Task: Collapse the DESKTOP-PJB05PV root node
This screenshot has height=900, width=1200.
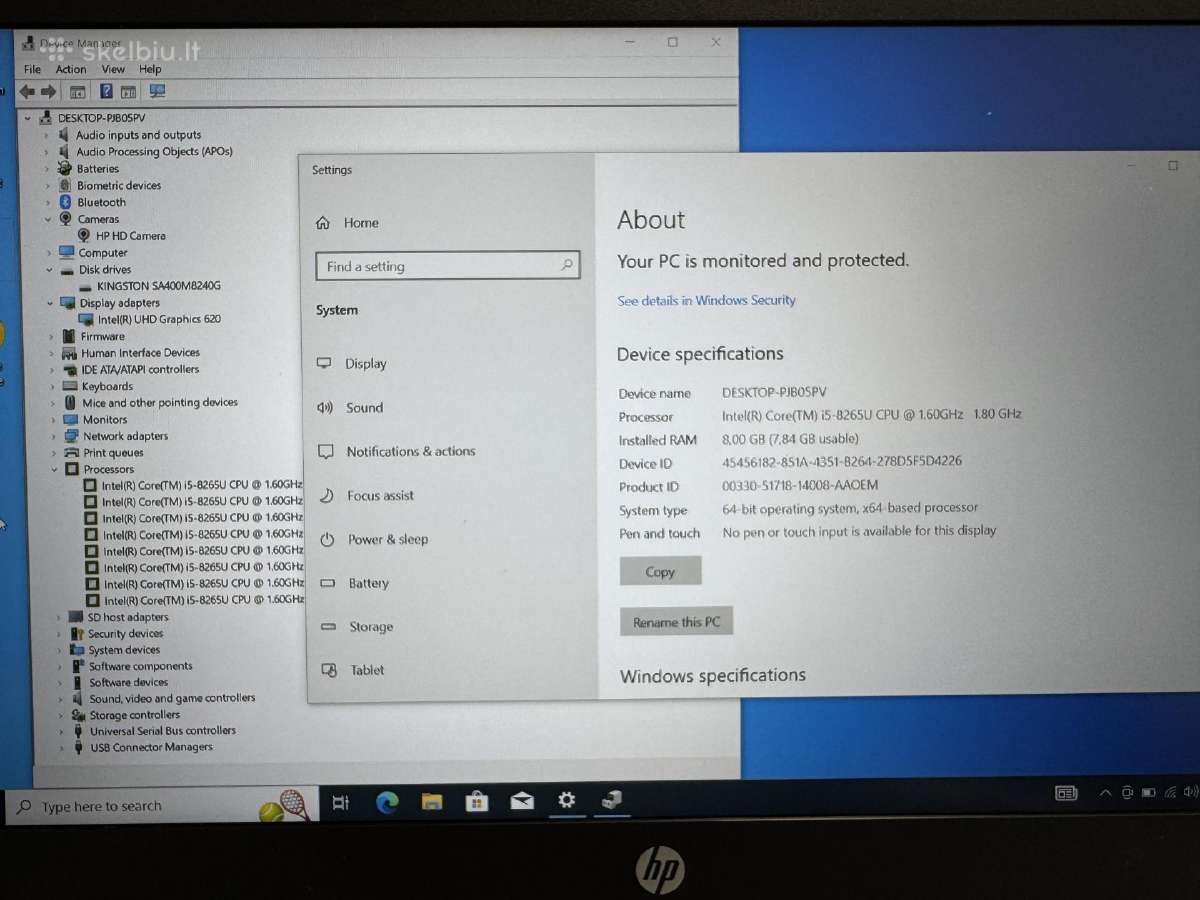Action: (x=28, y=118)
